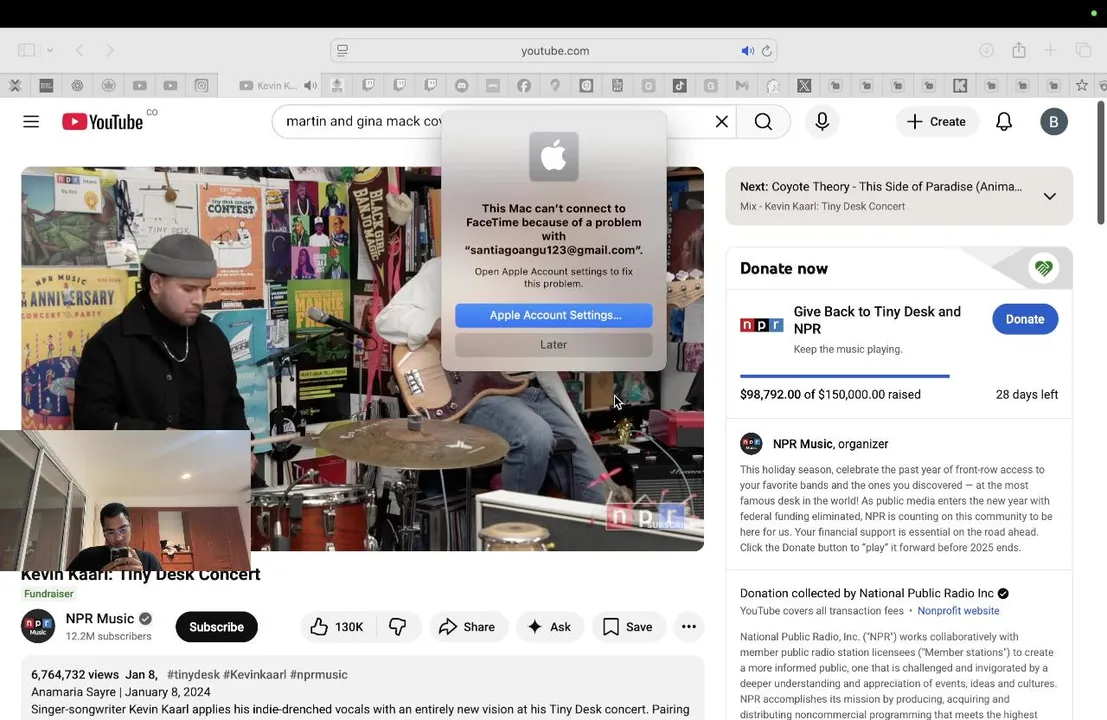Open the NPR Music channel name link
Viewport: 1107px width, 720px height.
tap(100, 618)
